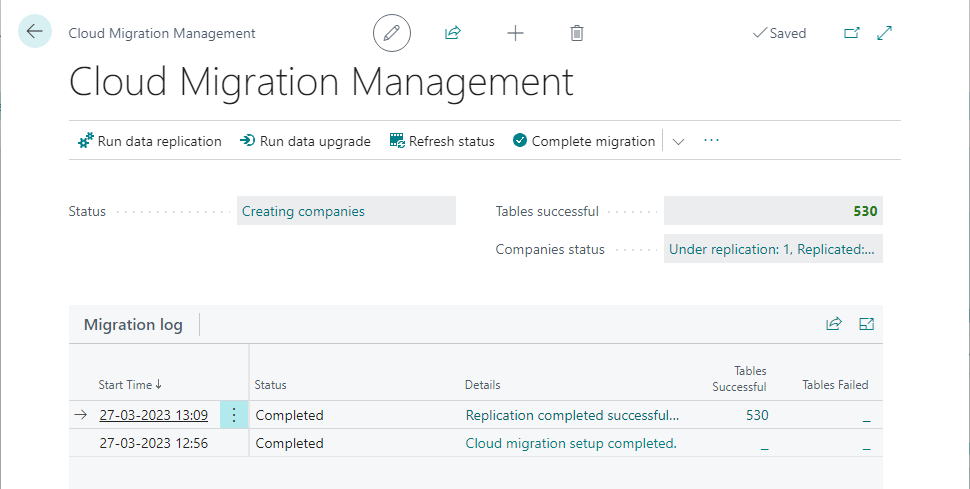Click the Creating companies status value
Screen dimensions: 970x489
[346, 211]
